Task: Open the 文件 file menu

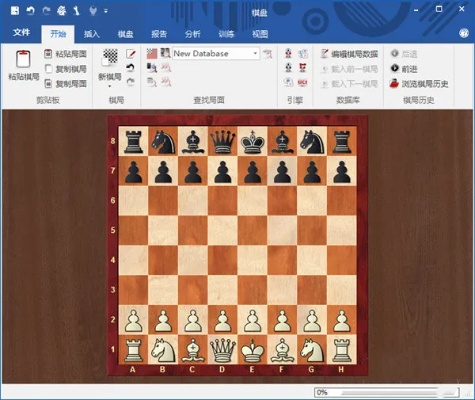Action: 21,33
